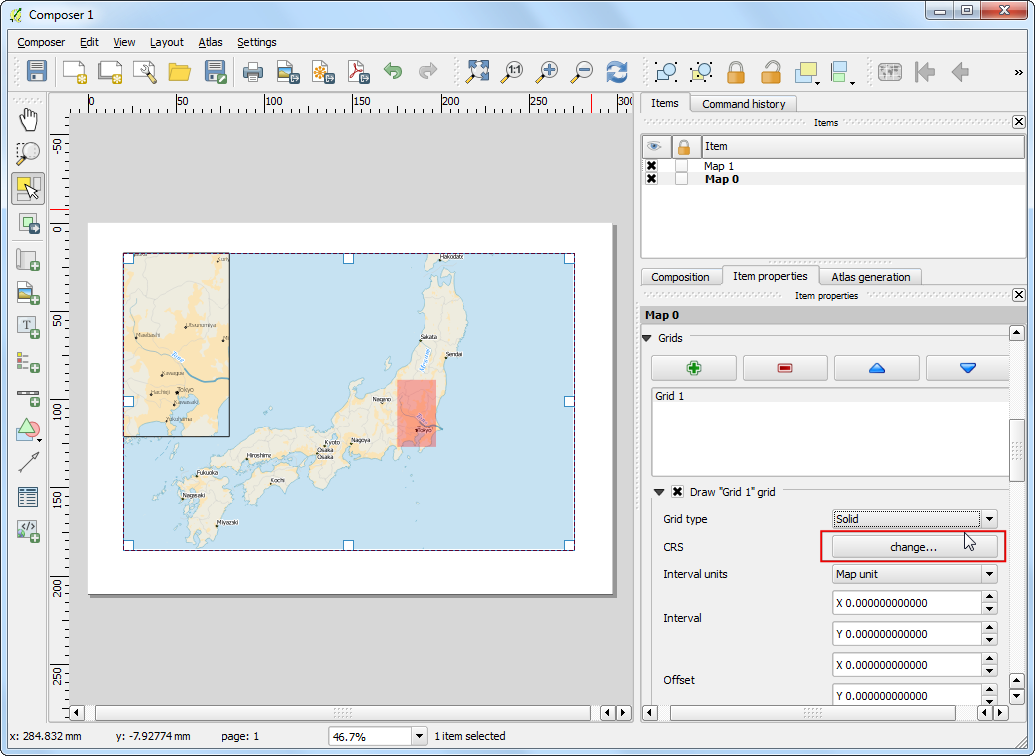Move the grid up in the list

coord(877,368)
